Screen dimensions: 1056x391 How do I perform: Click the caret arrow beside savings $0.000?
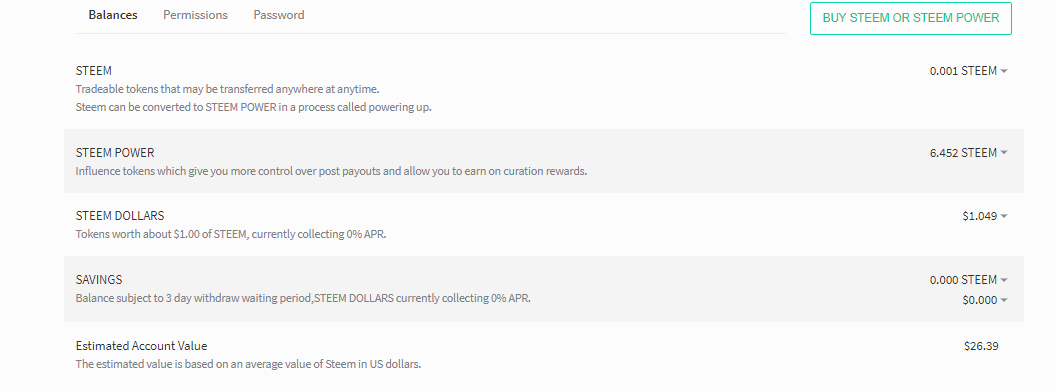1004,300
